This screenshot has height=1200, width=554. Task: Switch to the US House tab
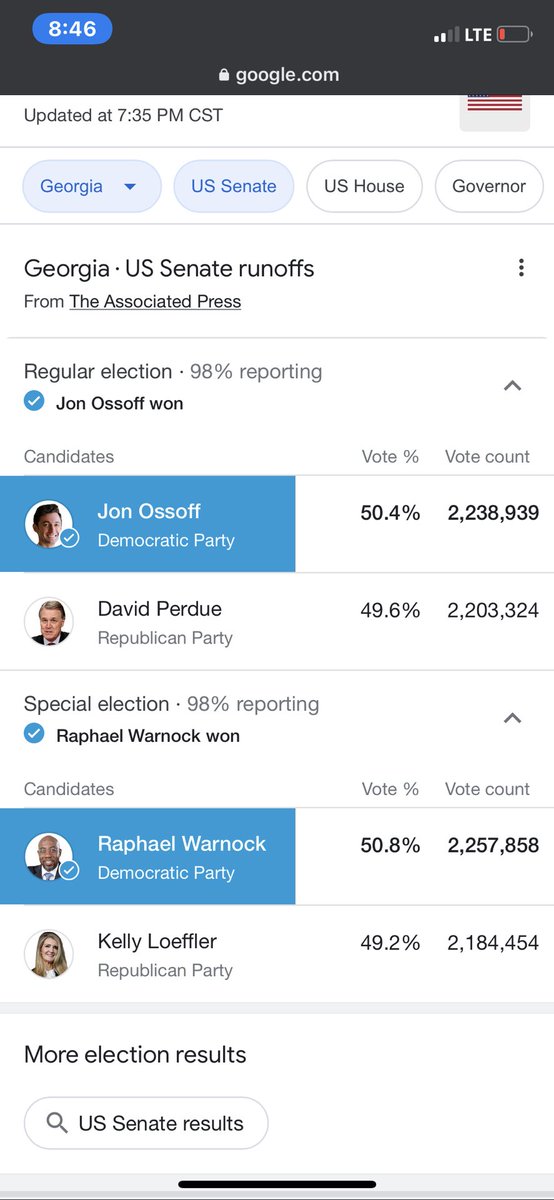(364, 186)
